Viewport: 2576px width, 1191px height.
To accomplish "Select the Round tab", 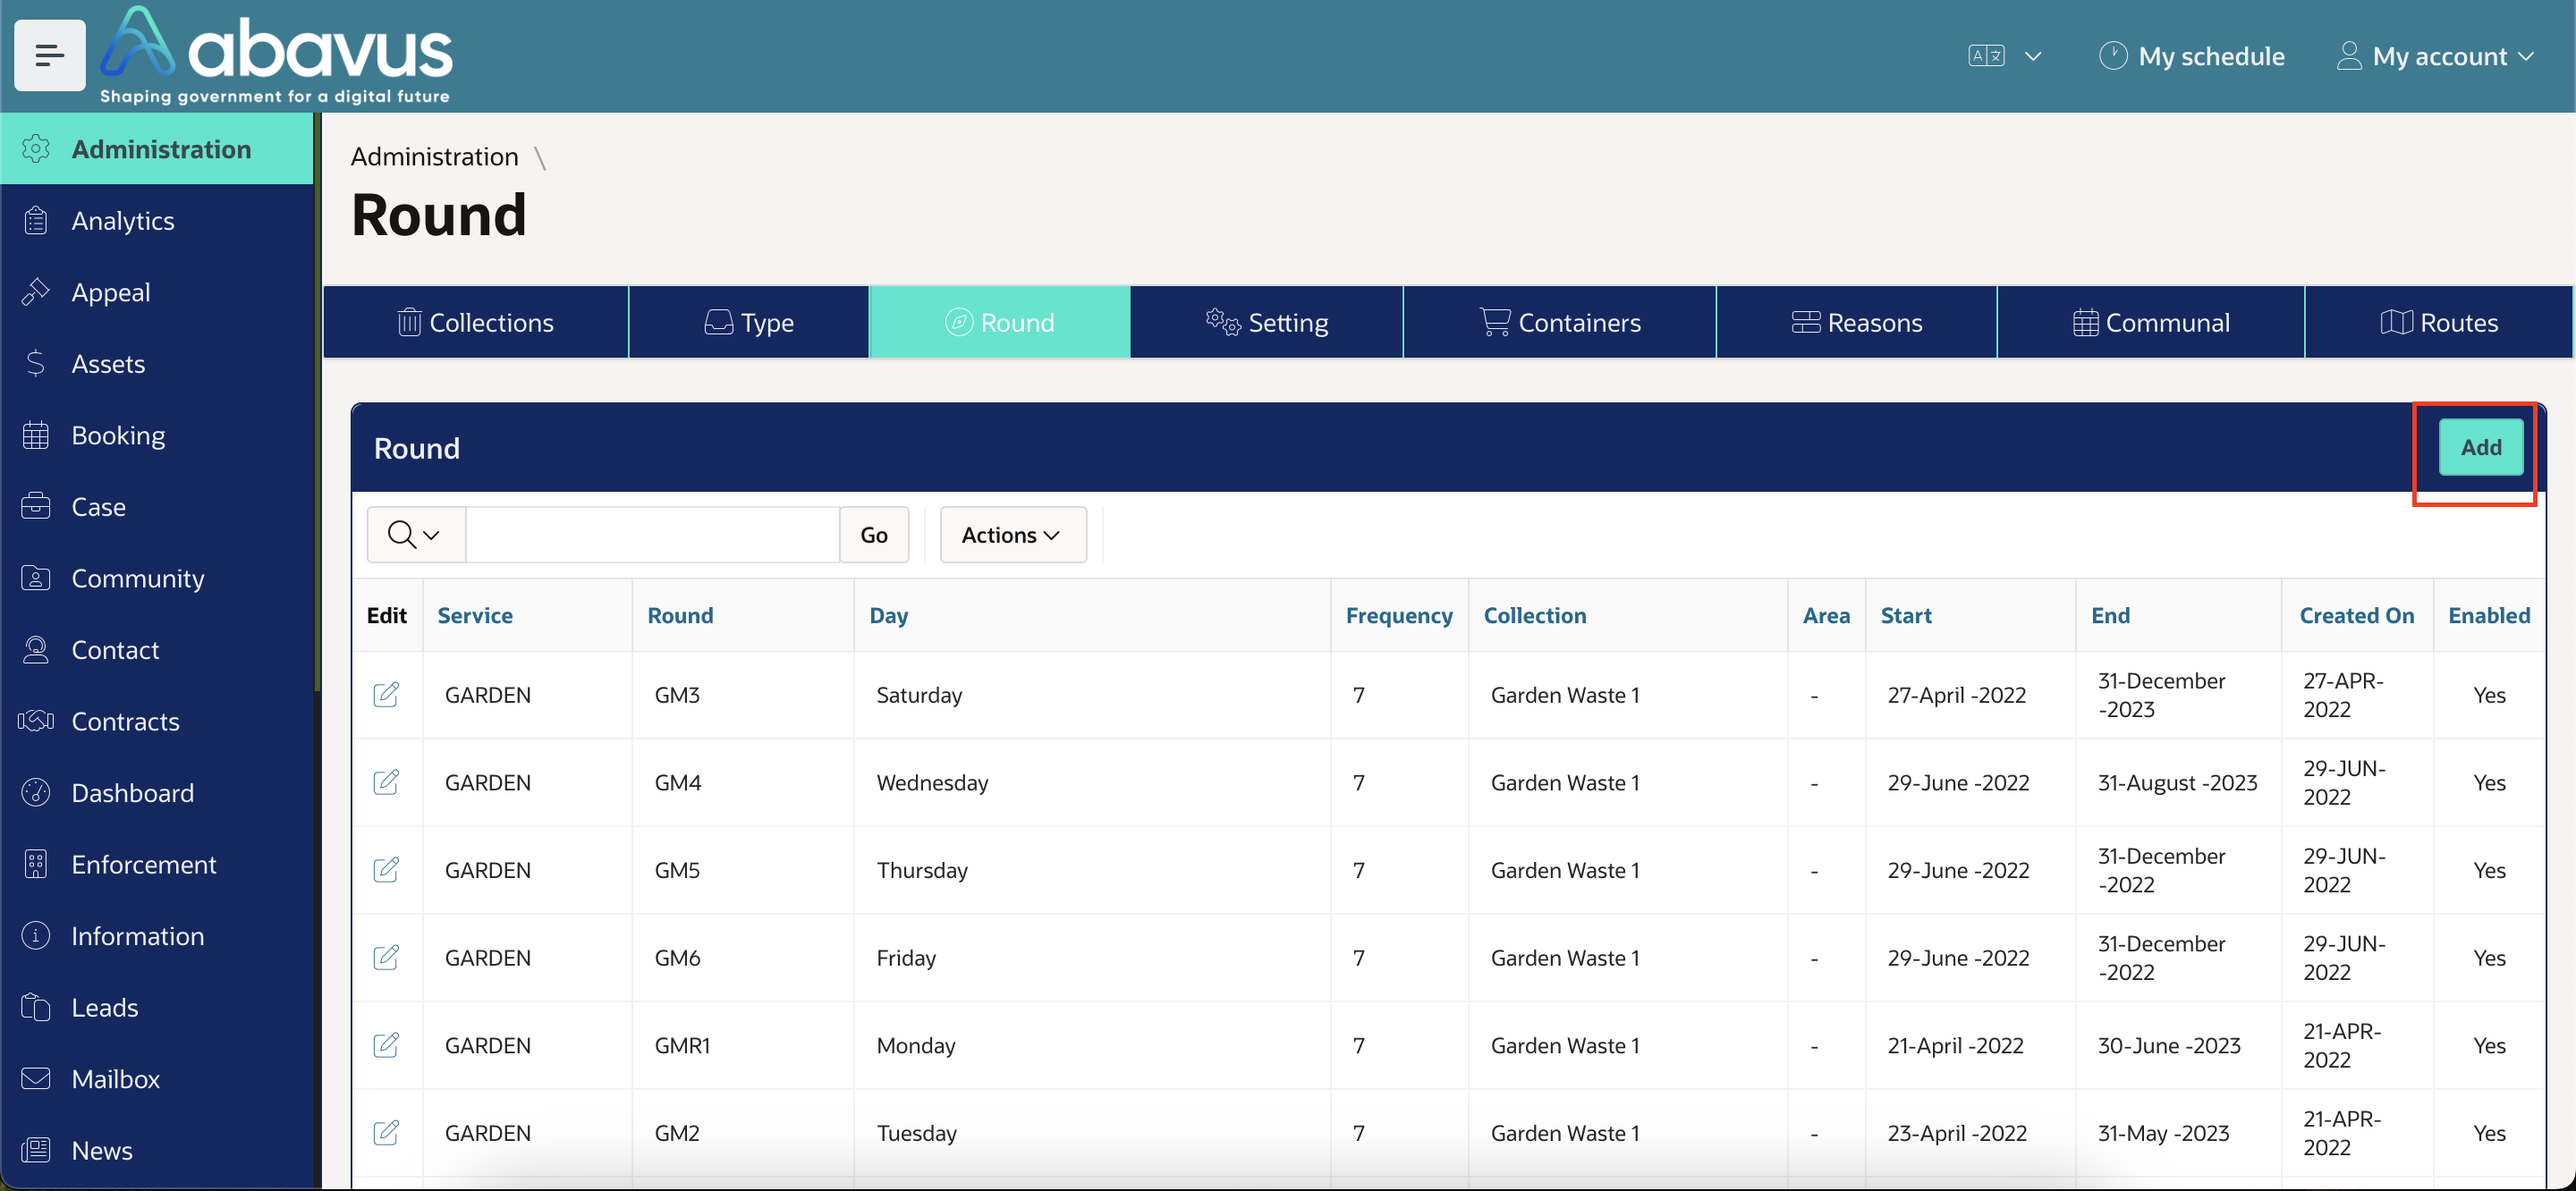I will coord(1000,322).
